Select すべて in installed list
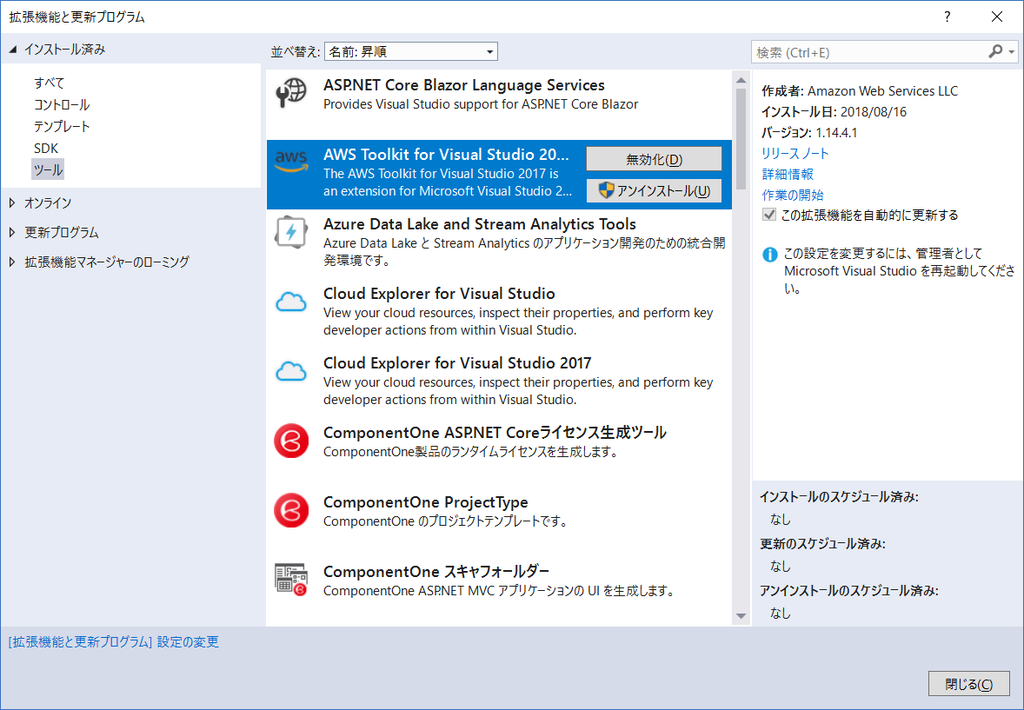 point(49,83)
